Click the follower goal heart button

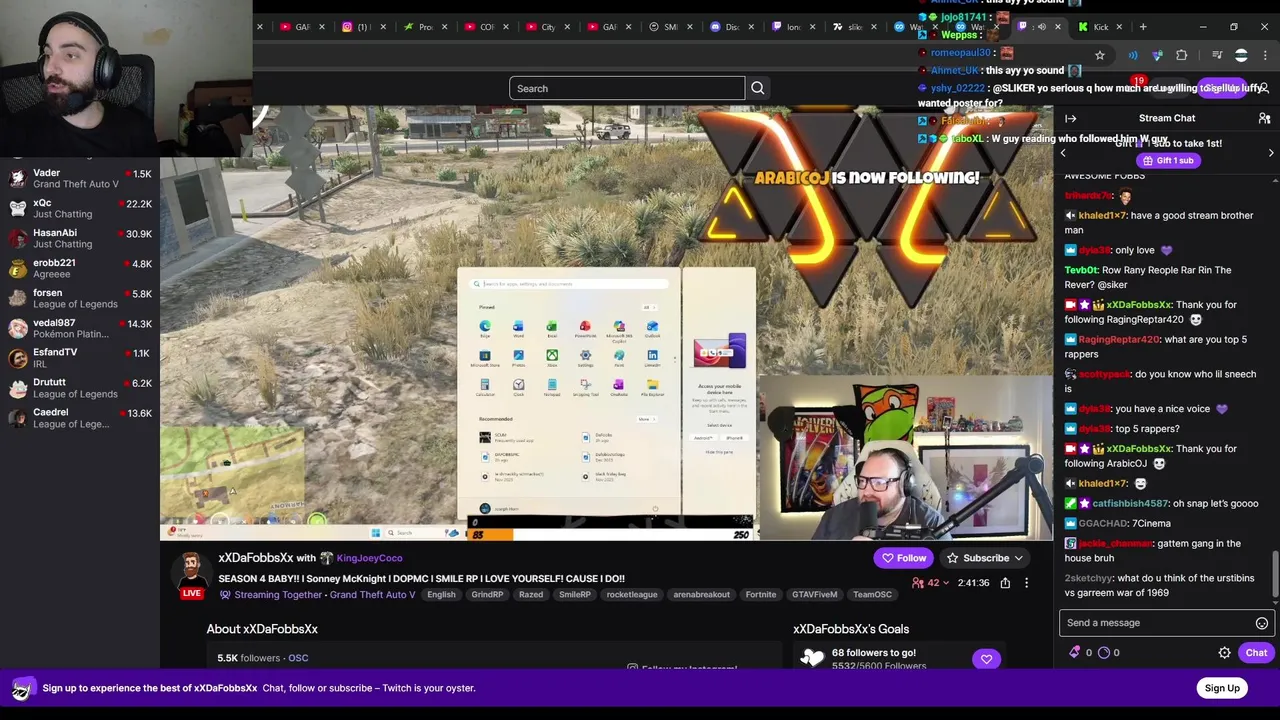click(986, 659)
